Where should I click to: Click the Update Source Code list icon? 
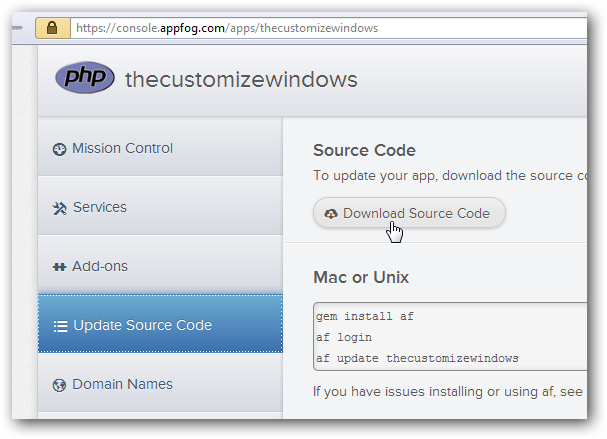60,326
